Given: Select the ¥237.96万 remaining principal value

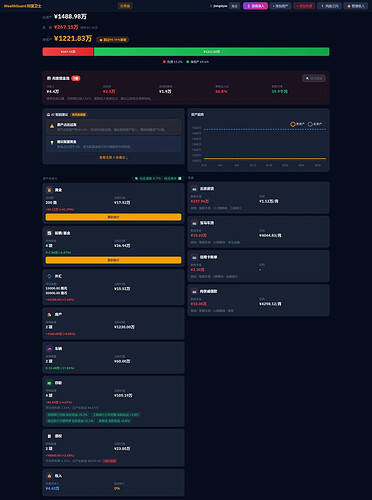Looking at the screenshot, I should [200, 201].
